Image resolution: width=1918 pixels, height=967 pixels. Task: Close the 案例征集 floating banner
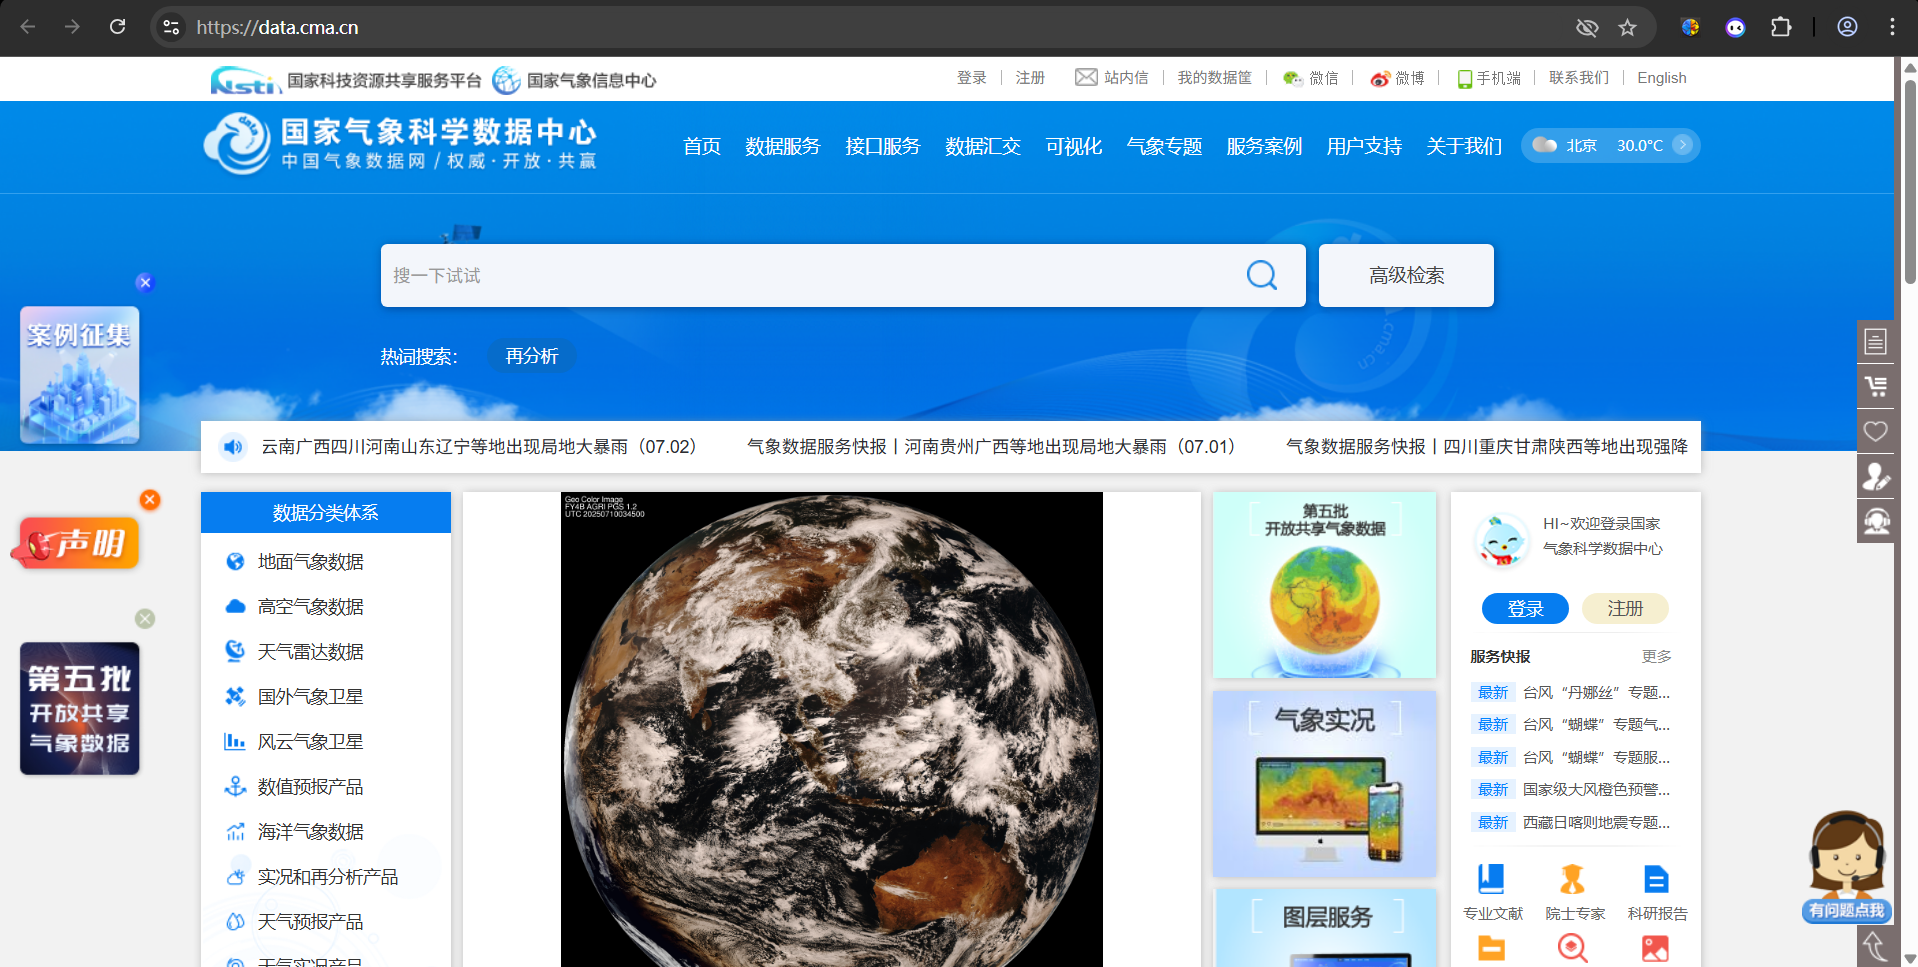[x=145, y=282]
